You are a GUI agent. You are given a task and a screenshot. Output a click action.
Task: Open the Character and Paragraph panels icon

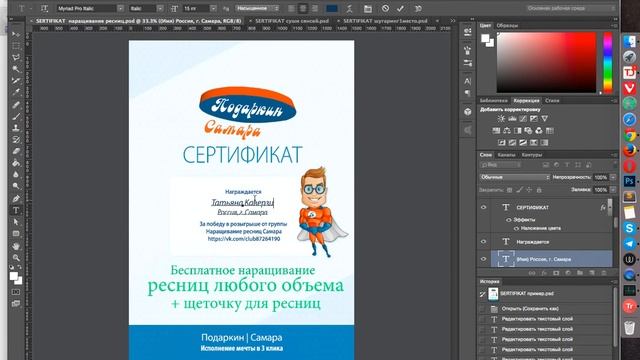pos(368,8)
